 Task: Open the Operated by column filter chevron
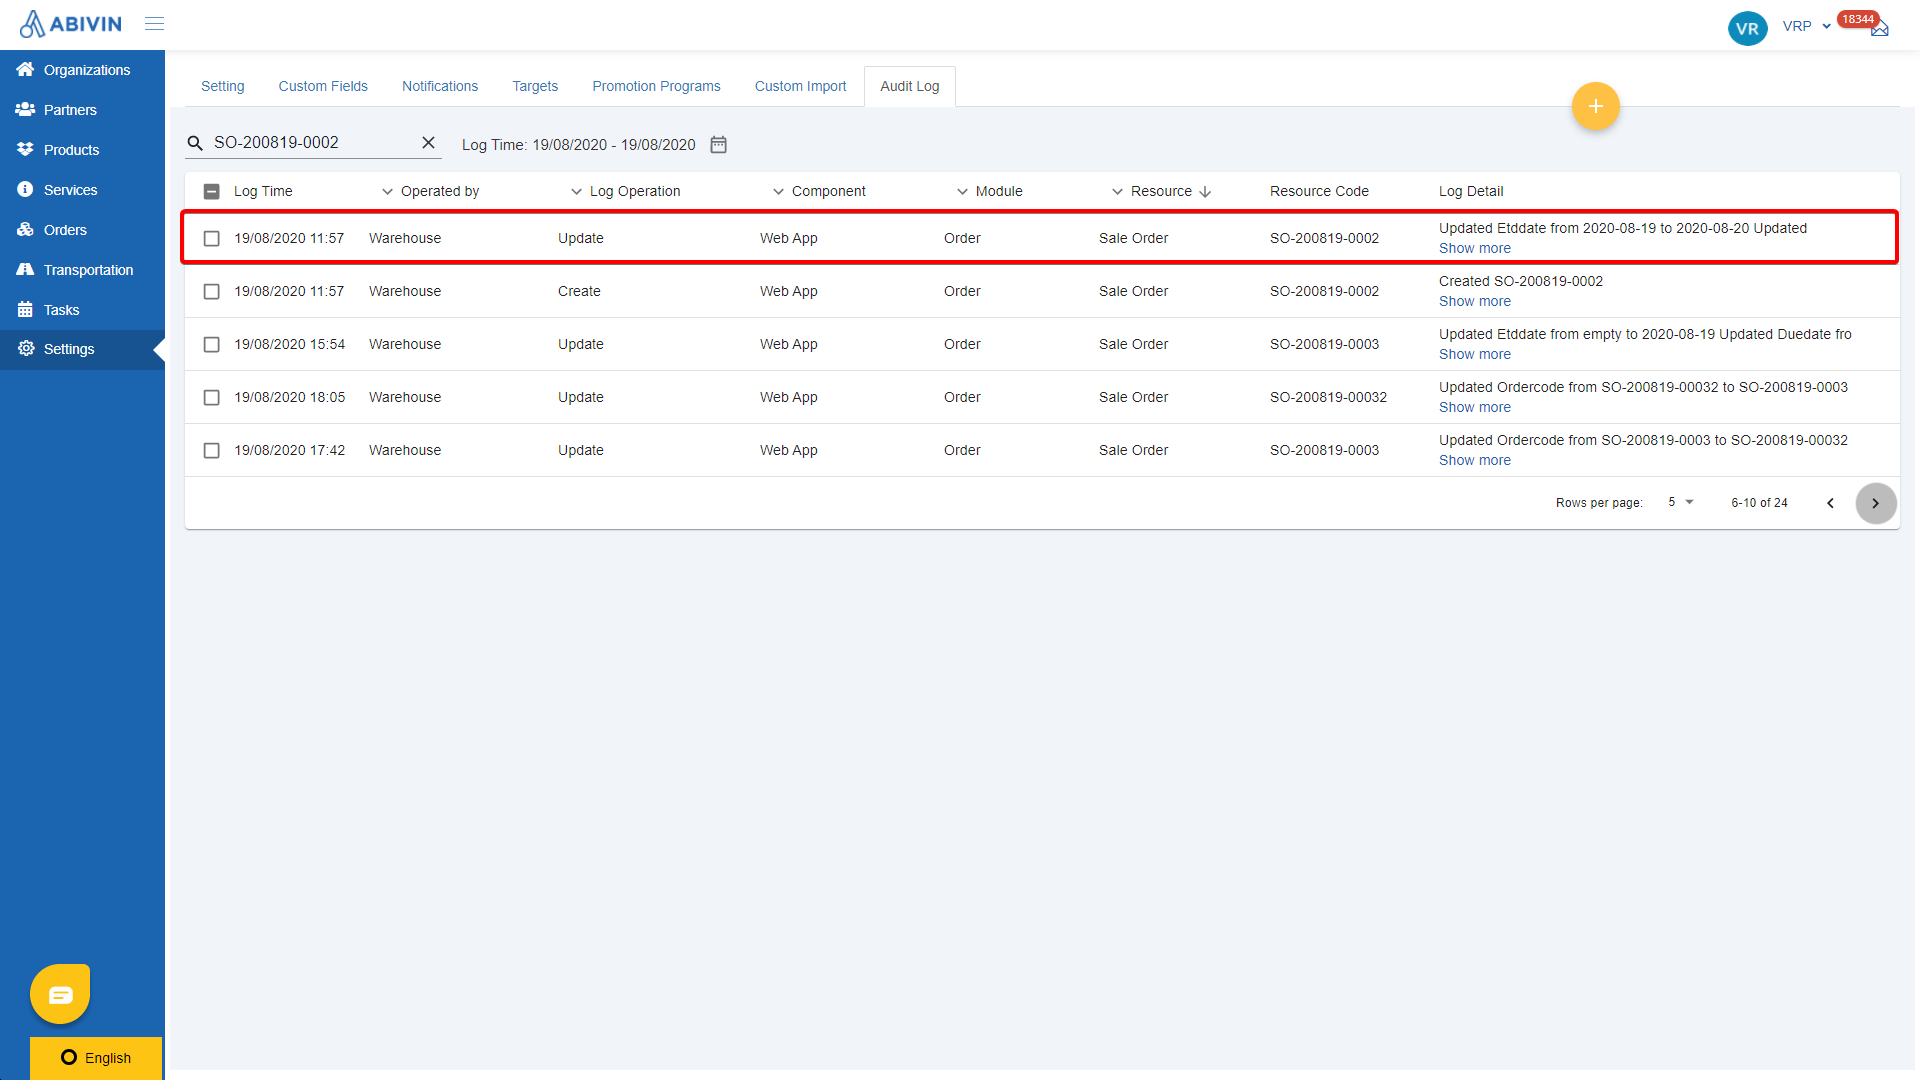pos(576,192)
